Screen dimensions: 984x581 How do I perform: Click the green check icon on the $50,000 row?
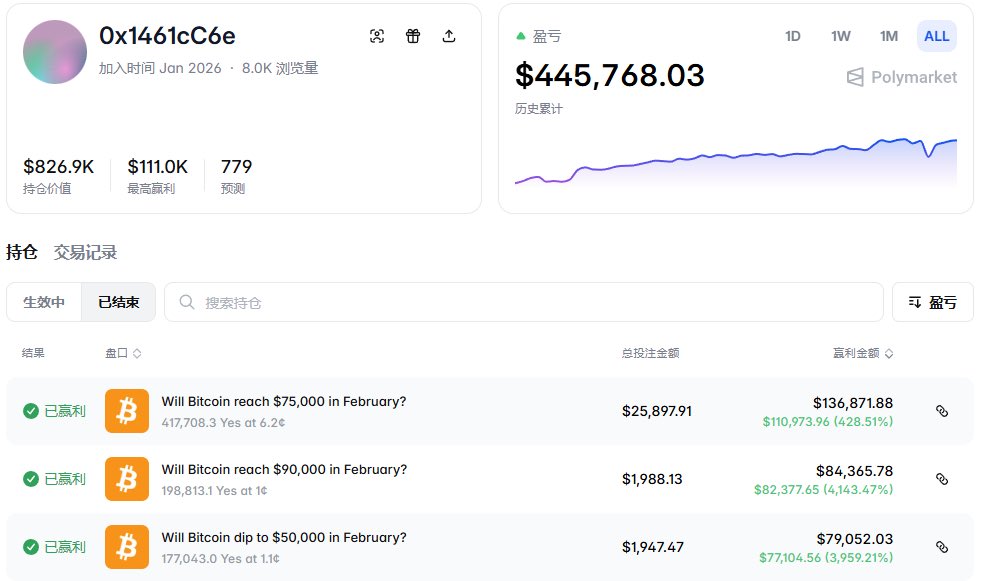pos(31,547)
